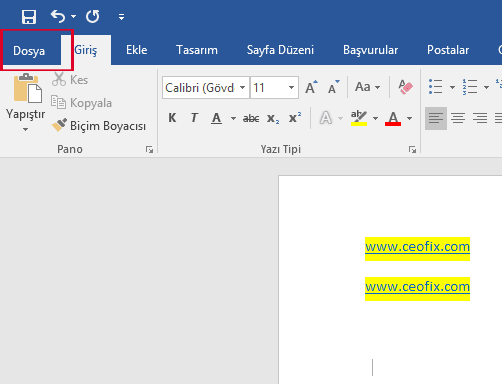Open the Postalar tab

pyautogui.click(x=448, y=50)
